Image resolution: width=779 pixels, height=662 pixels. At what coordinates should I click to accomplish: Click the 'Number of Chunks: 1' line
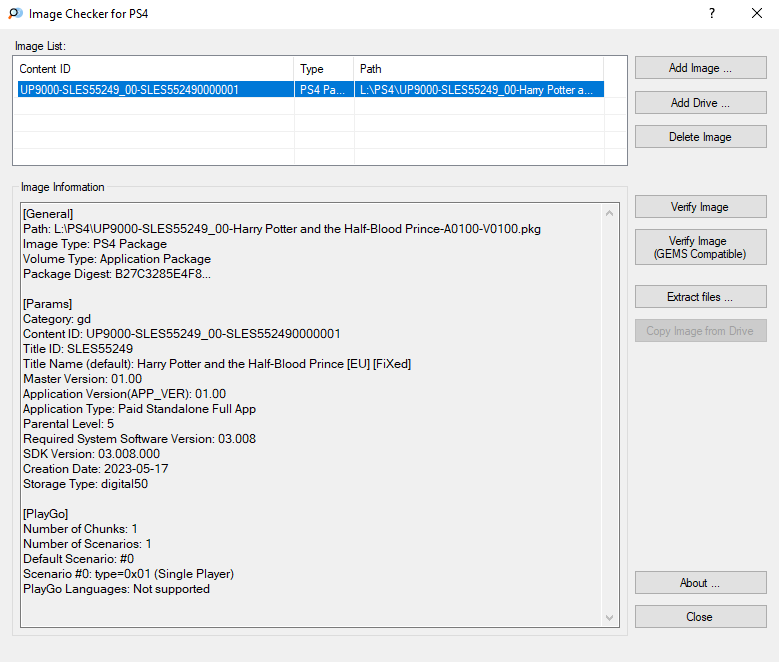(80, 529)
